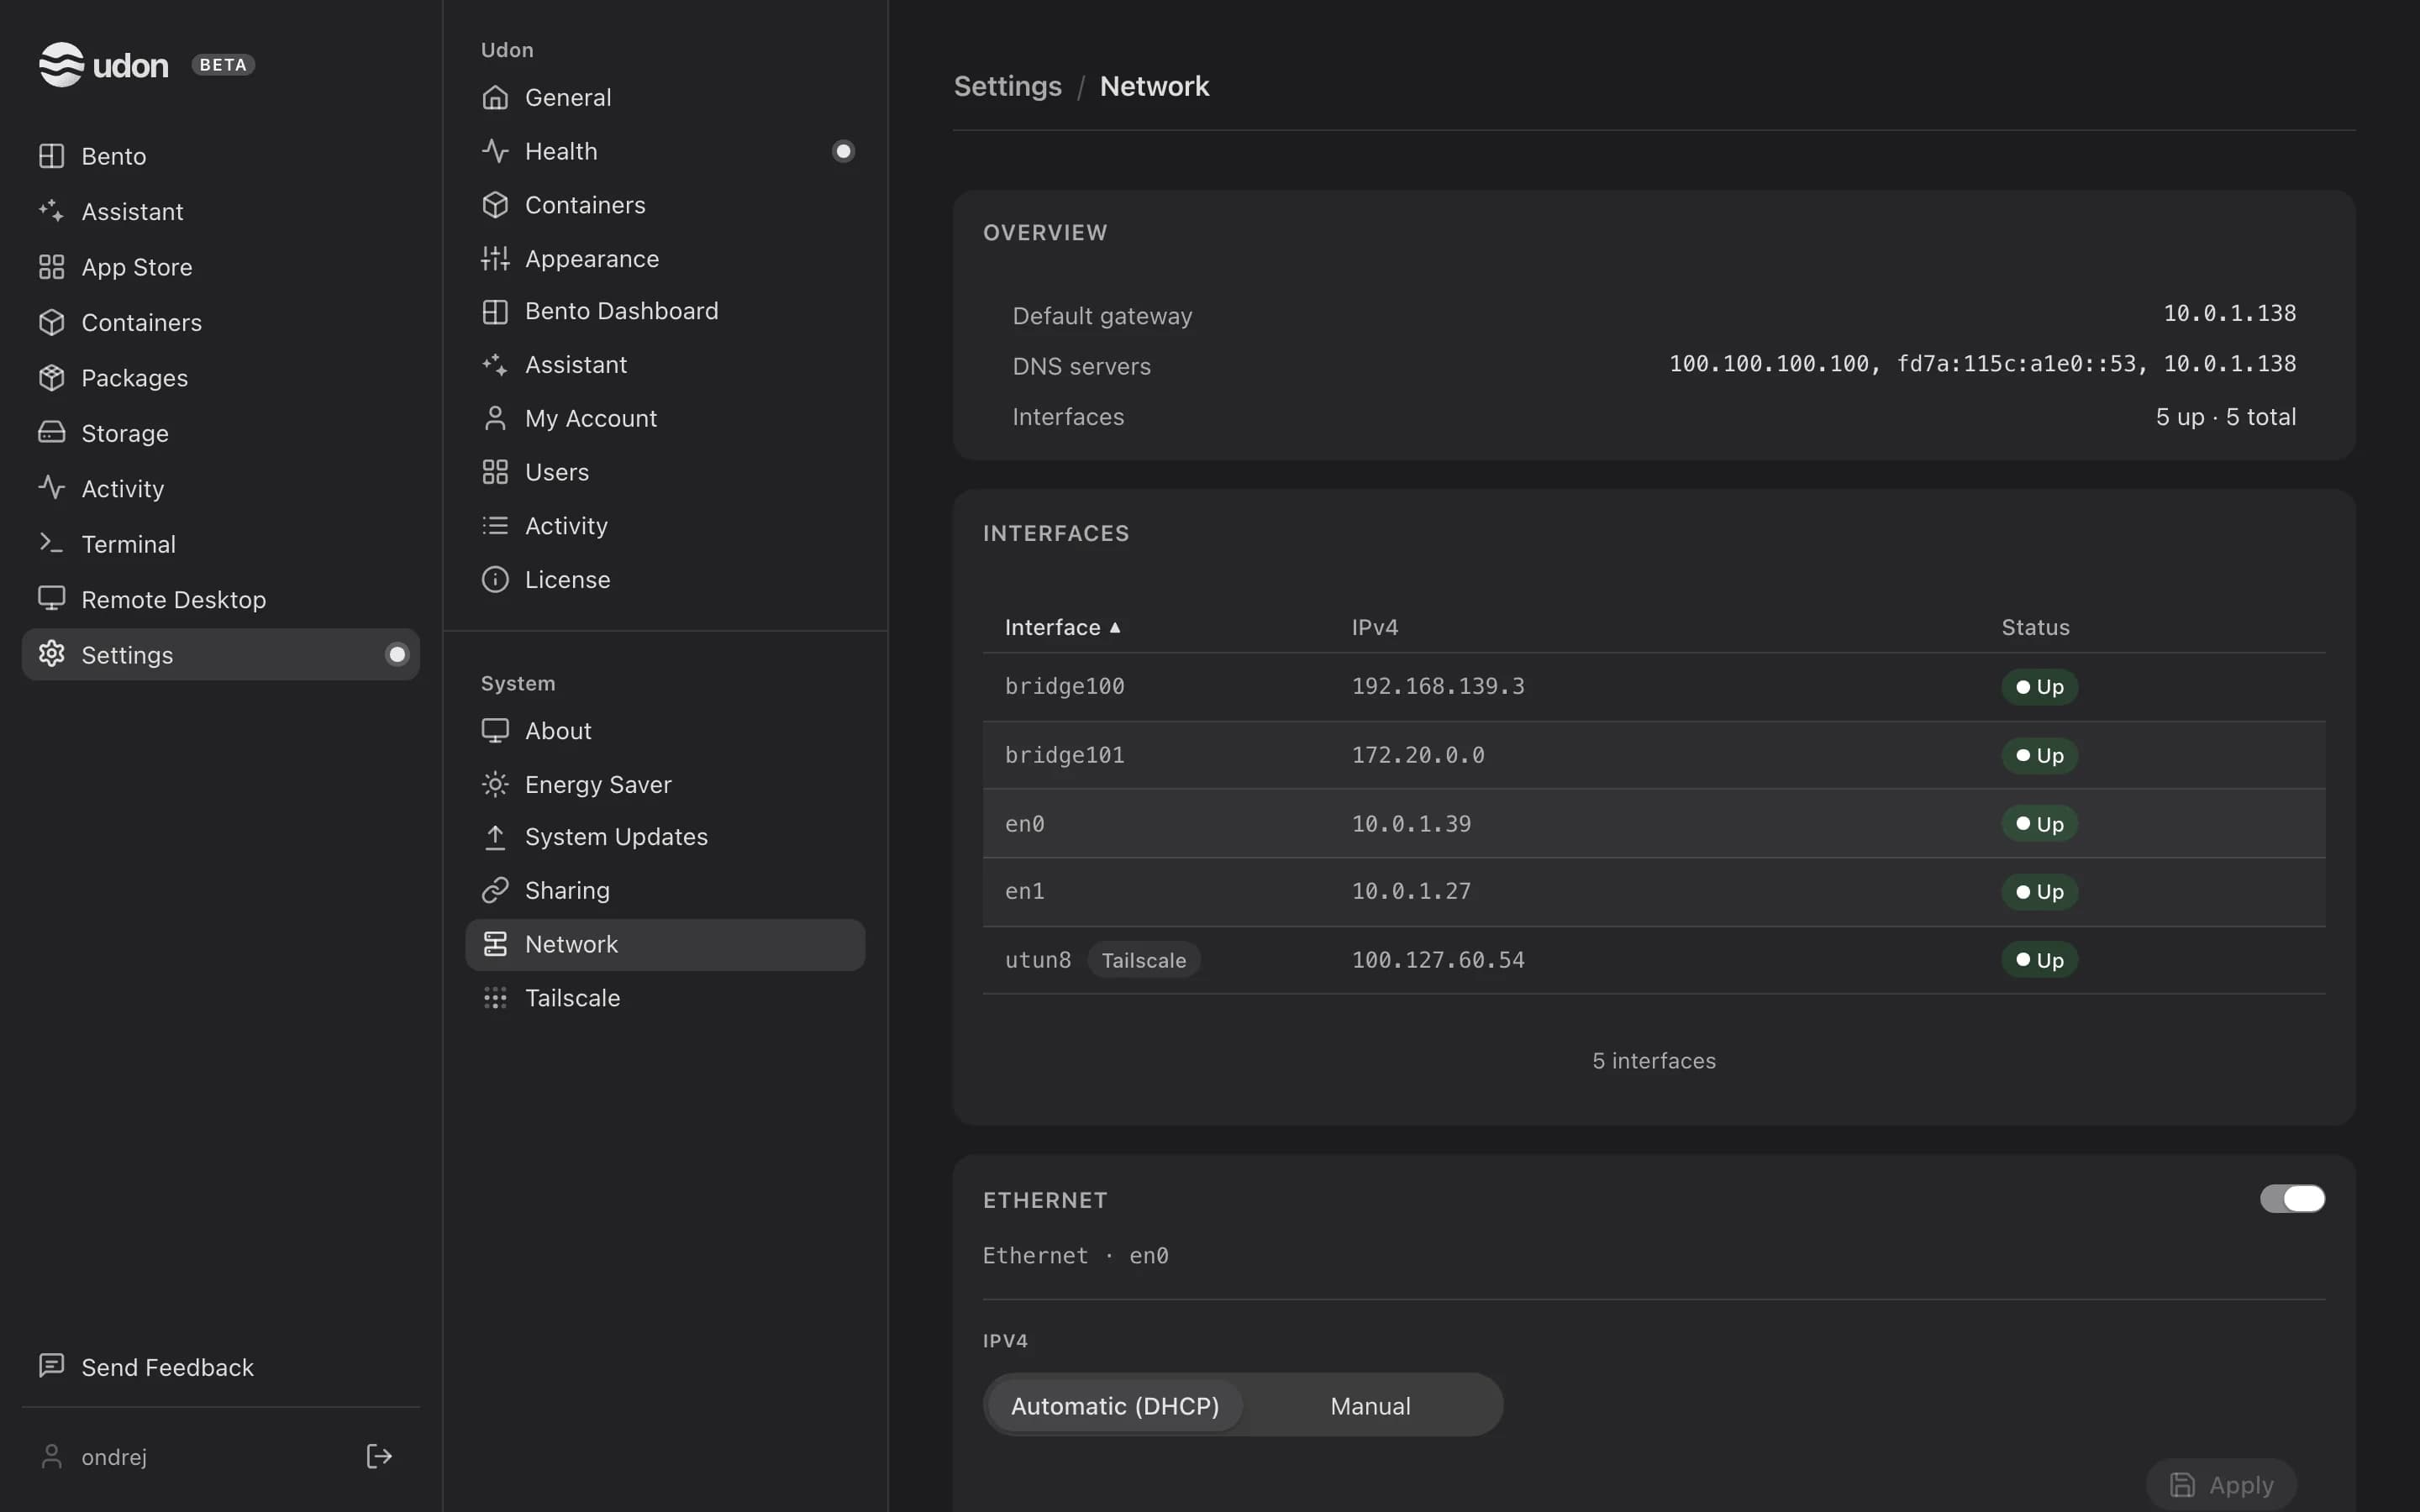
Task: Select Manual IPv4 mode
Action: click(1370, 1405)
